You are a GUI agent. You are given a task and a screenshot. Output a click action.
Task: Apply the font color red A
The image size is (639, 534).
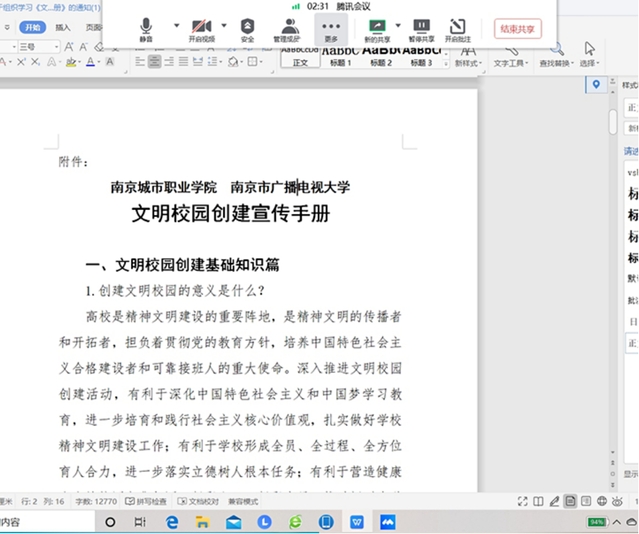(90, 62)
